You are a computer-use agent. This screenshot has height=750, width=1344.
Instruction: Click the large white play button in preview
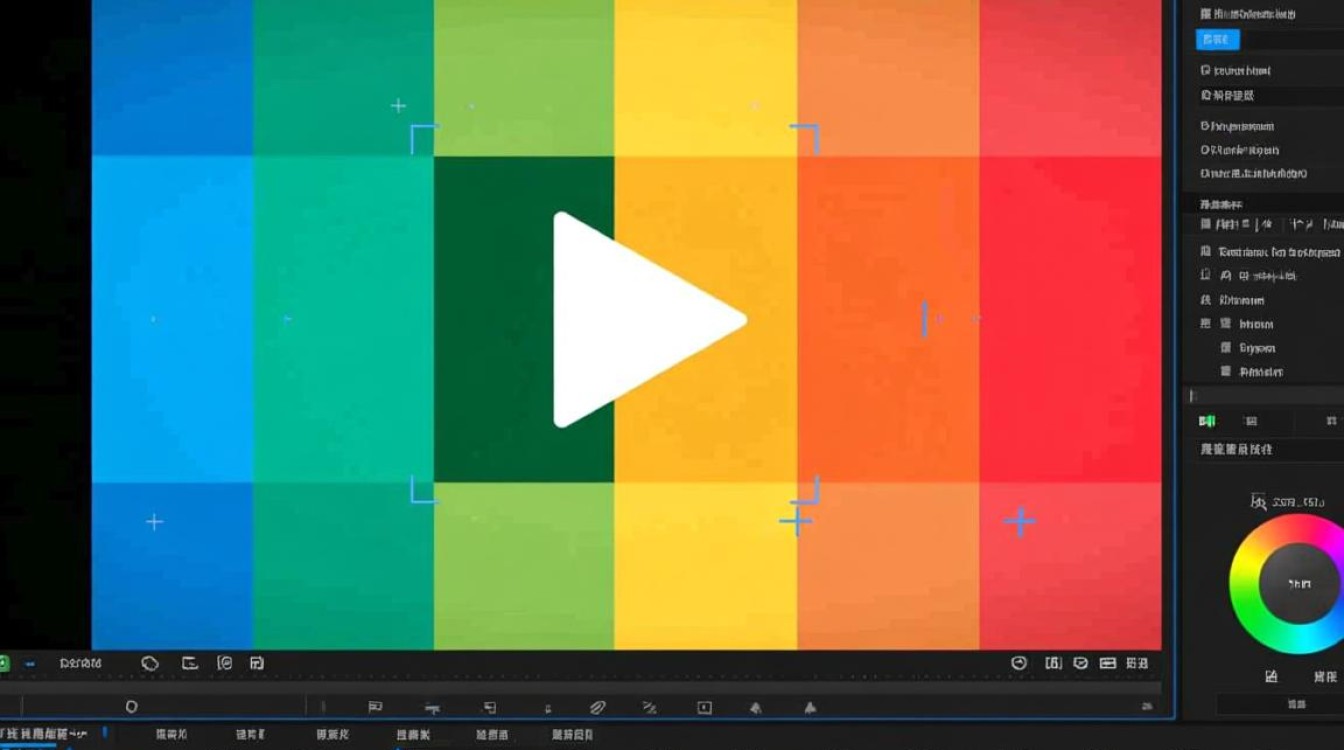(x=640, y=320)
